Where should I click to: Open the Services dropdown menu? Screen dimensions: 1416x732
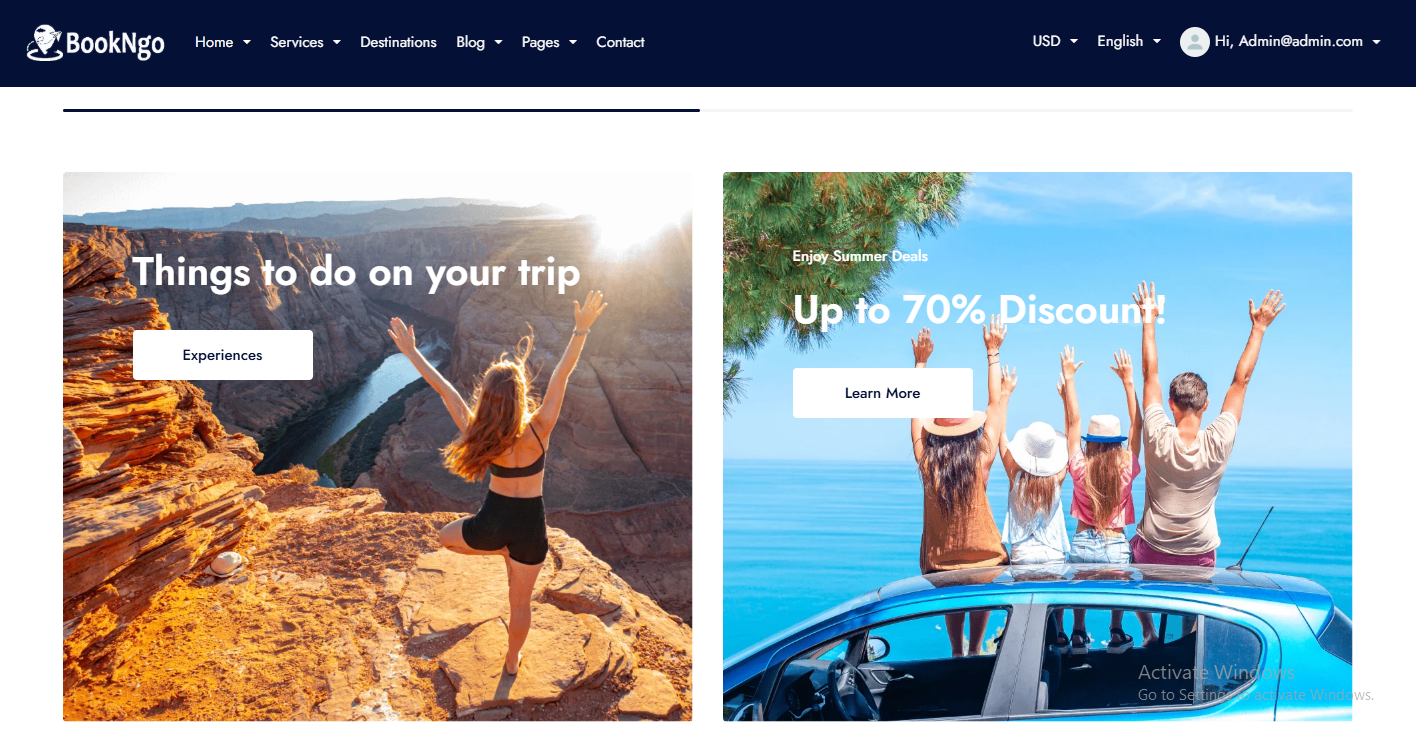(305, 42)
